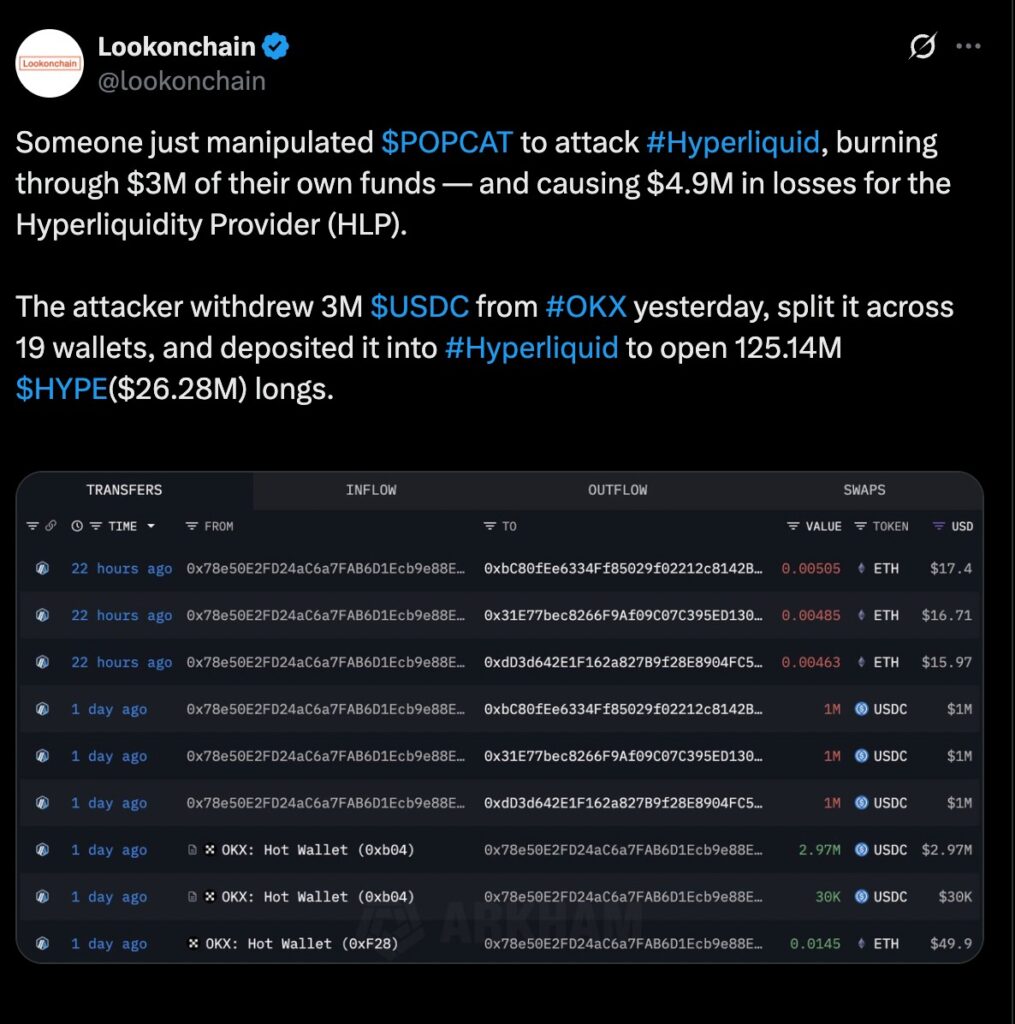Viewport: 1015px width, 1024px height.
Task: Switch to the OUTFLOW tab
Action: pyautogui.click(x=617, y=490)
